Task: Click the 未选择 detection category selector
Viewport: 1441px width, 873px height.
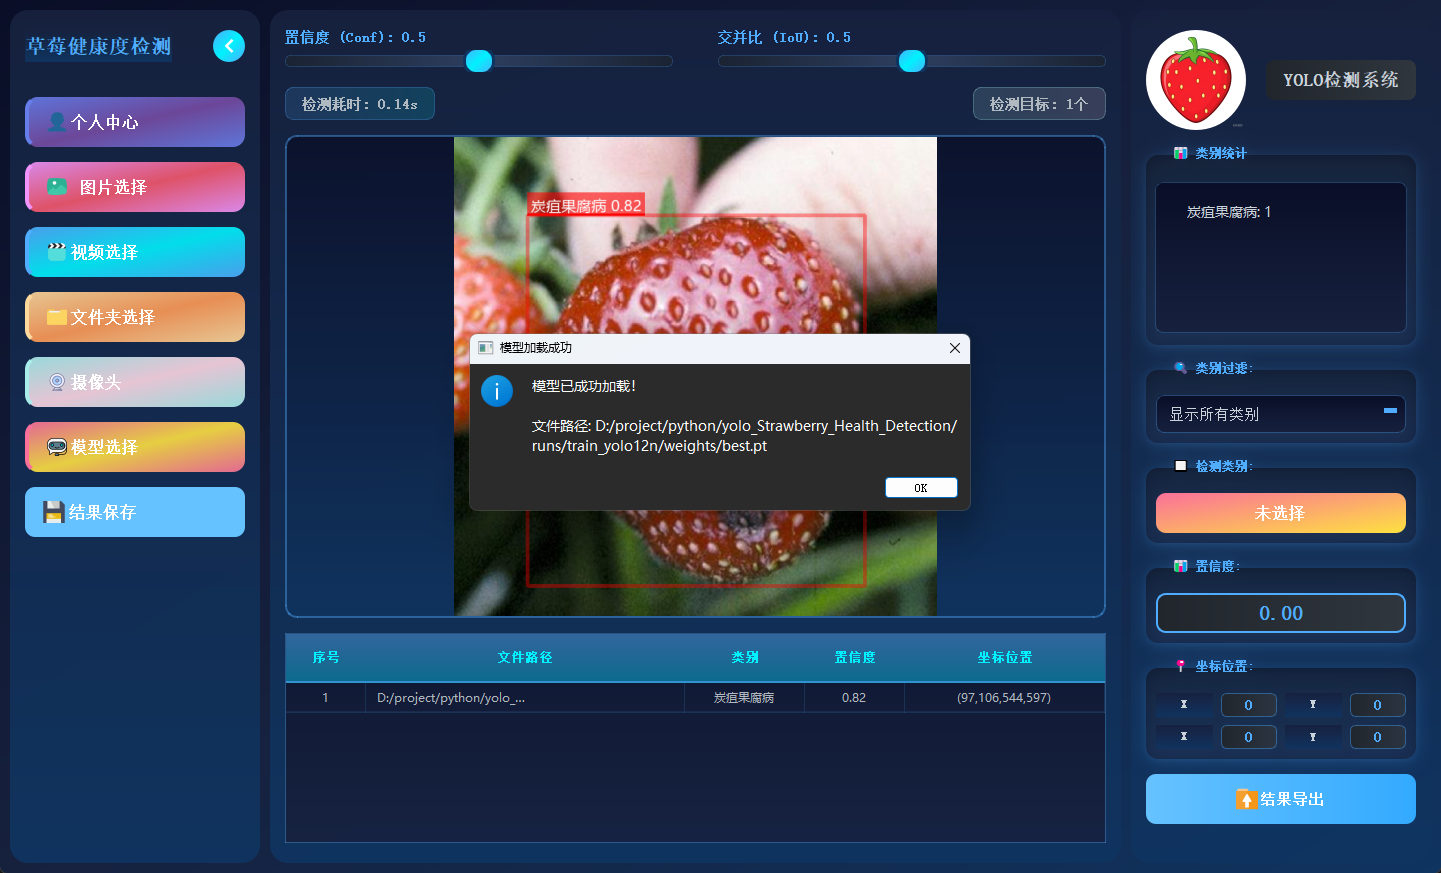Action: (1280, 513)
